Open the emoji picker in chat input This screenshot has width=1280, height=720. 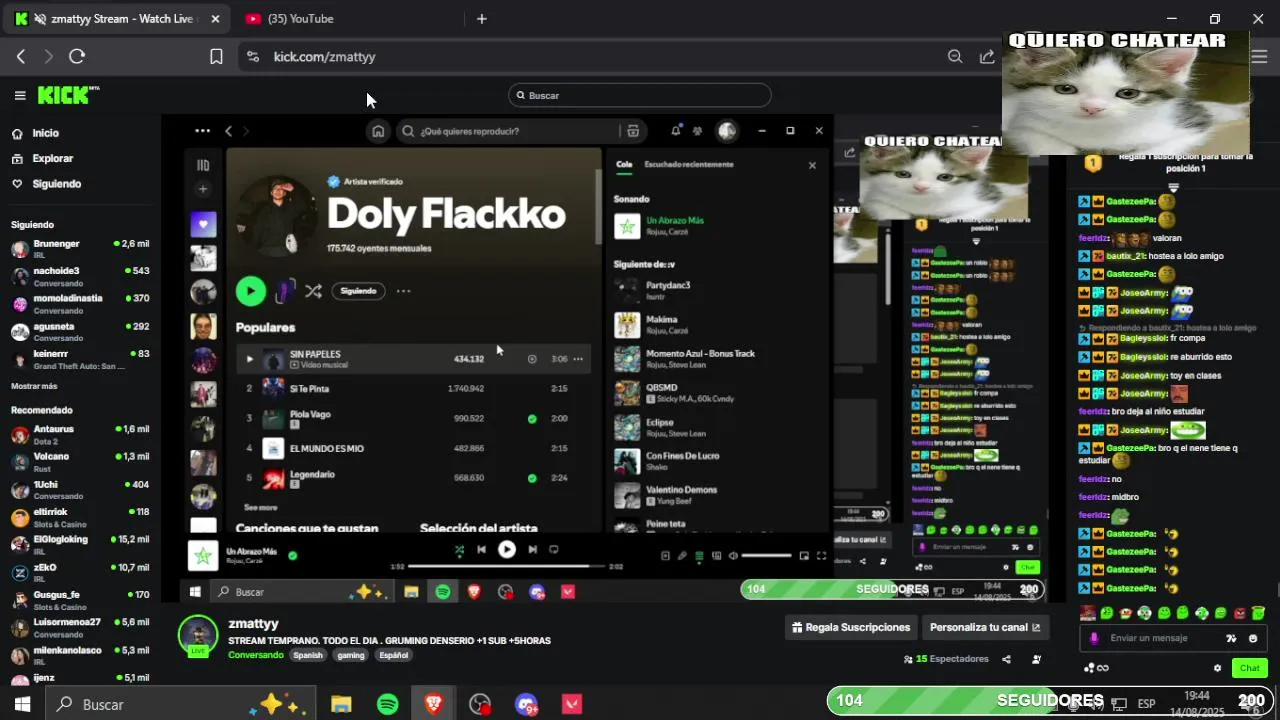pos(1253,638)
